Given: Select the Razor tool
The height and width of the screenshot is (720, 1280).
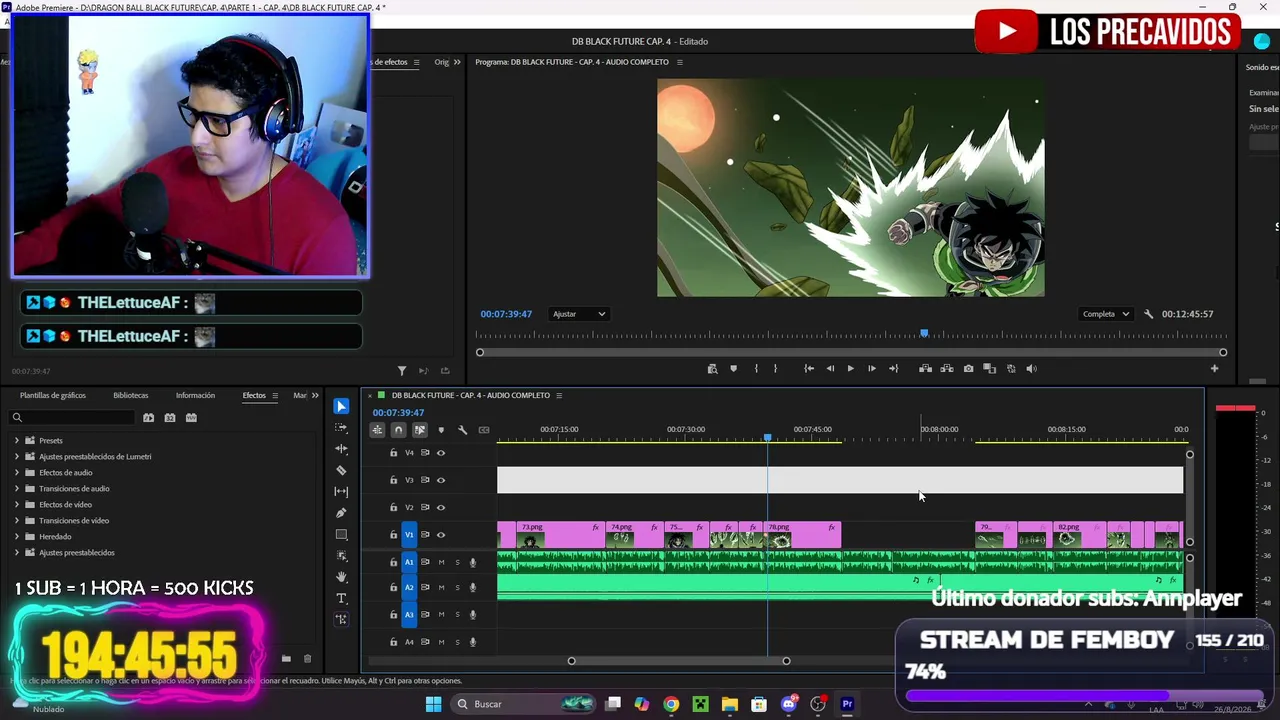Looking at the screenshot, I should [341, 470].
